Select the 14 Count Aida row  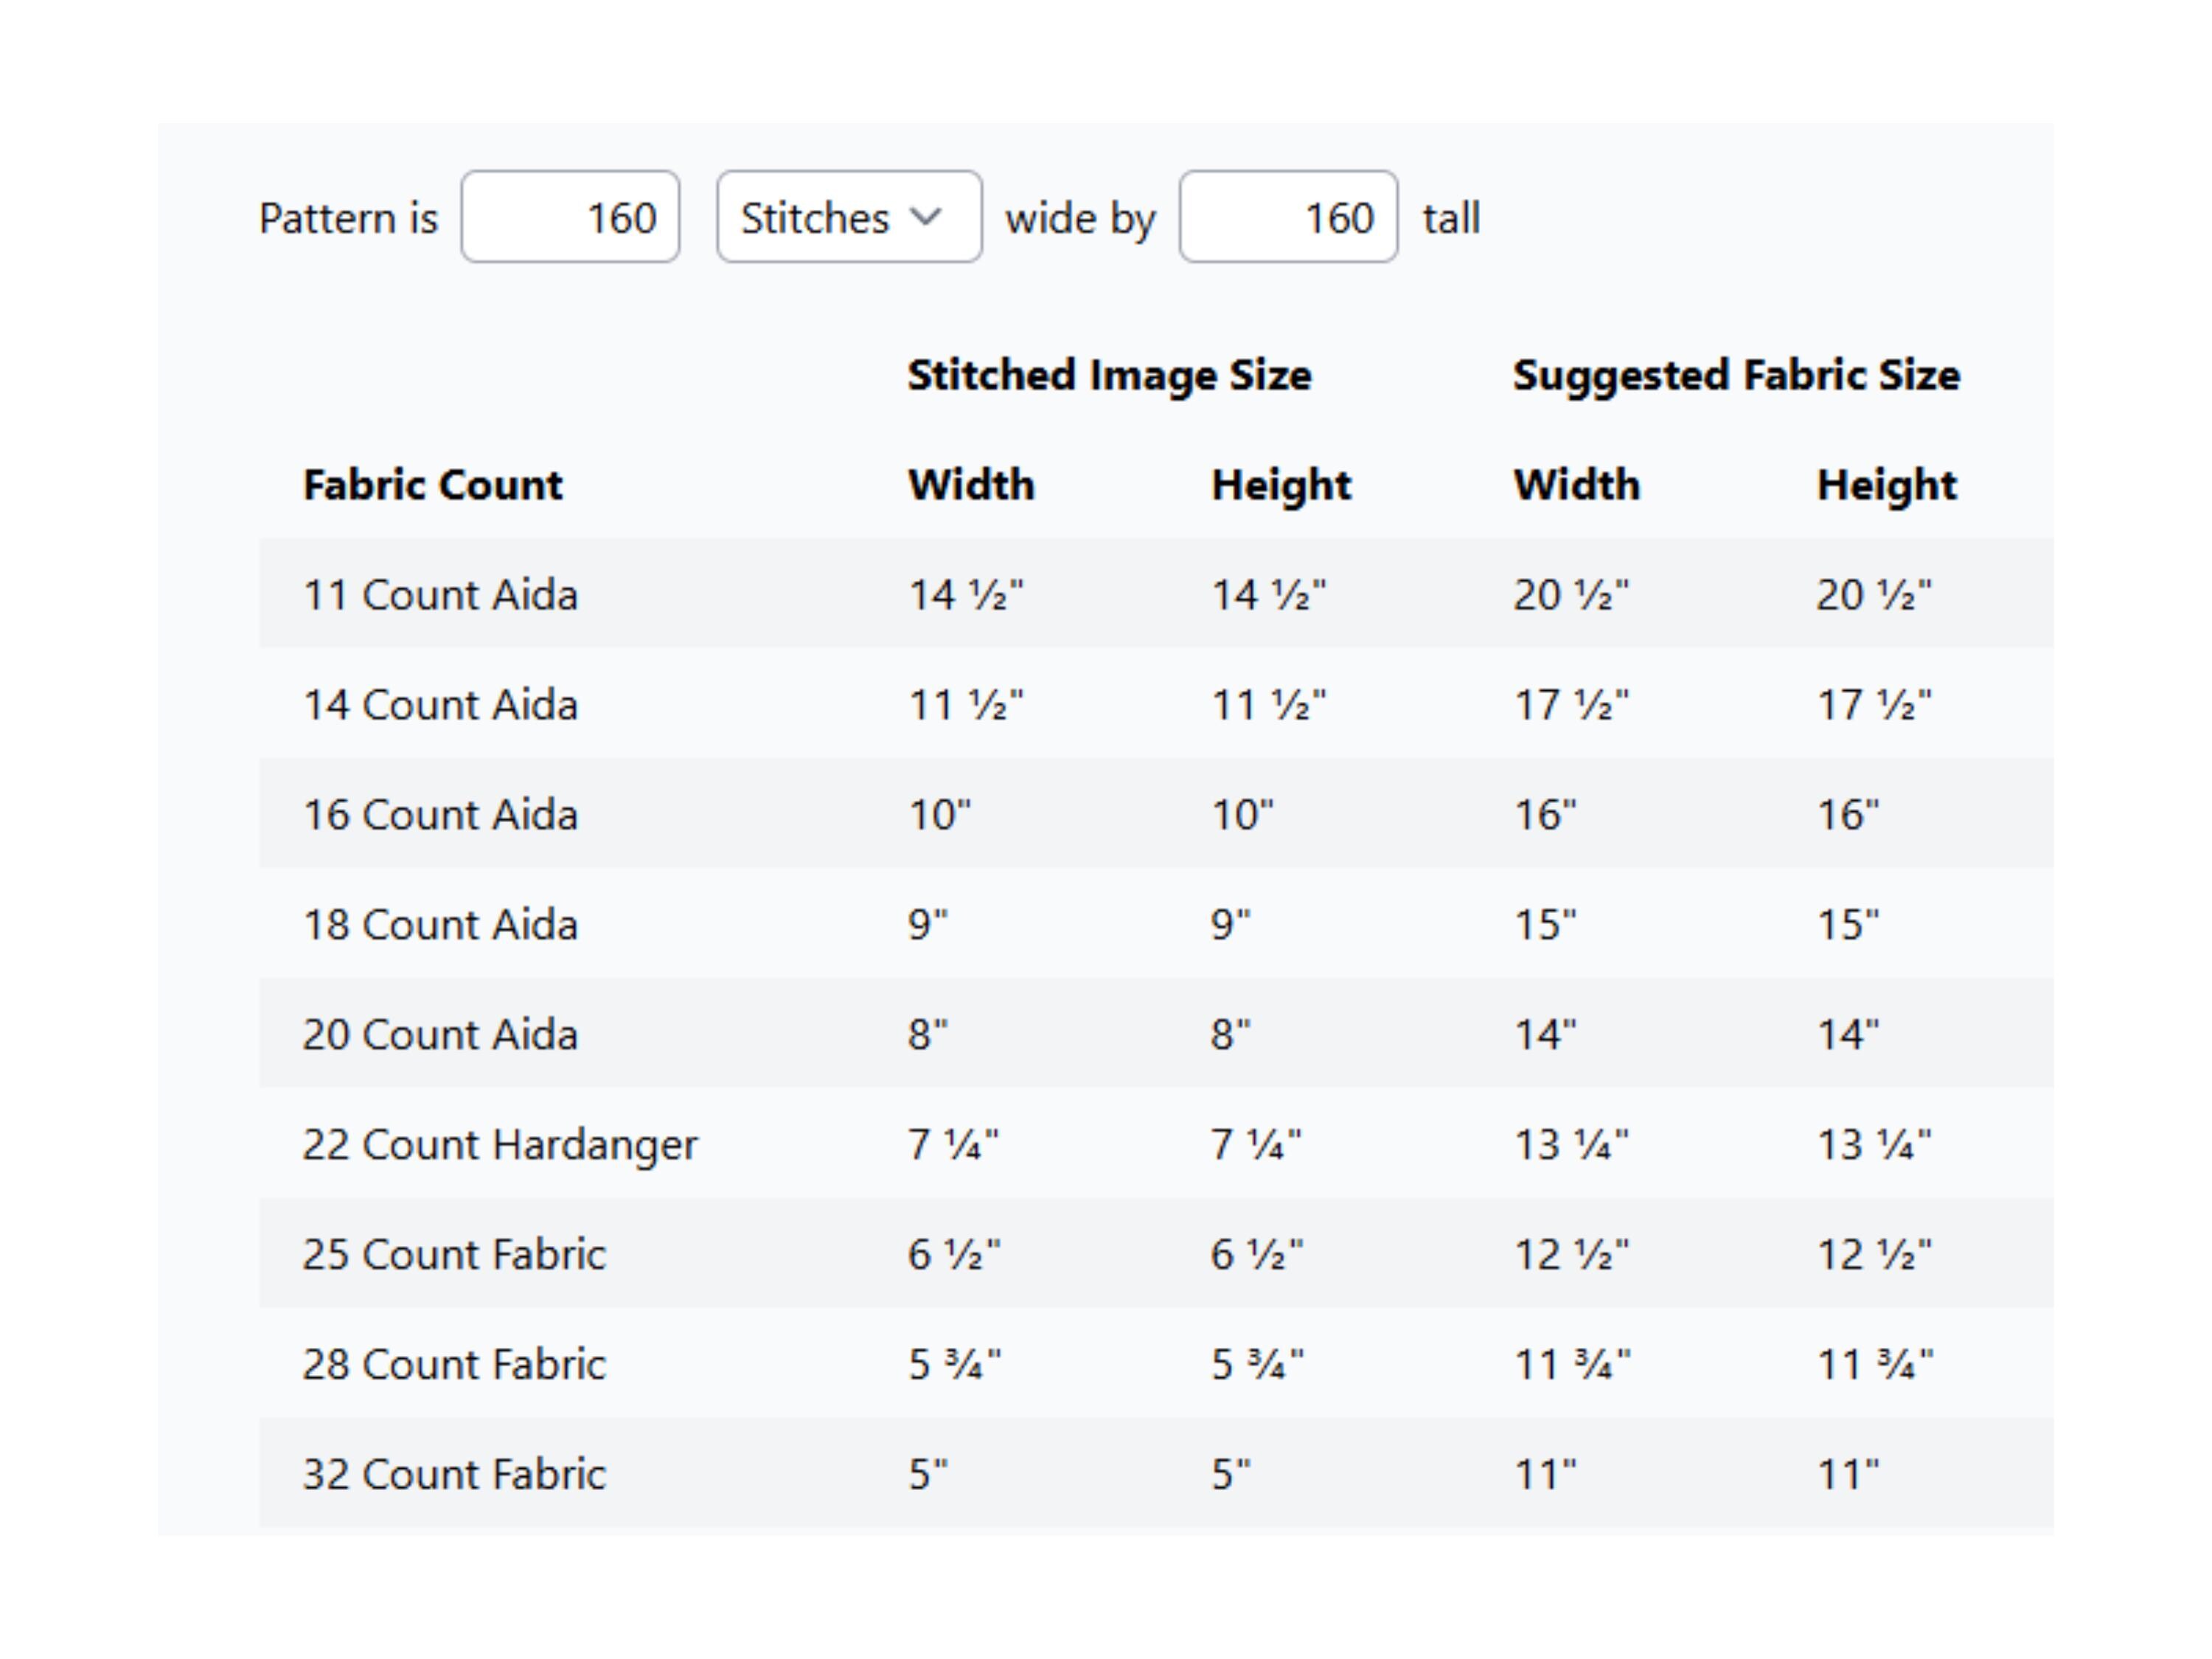point(1156,703)
